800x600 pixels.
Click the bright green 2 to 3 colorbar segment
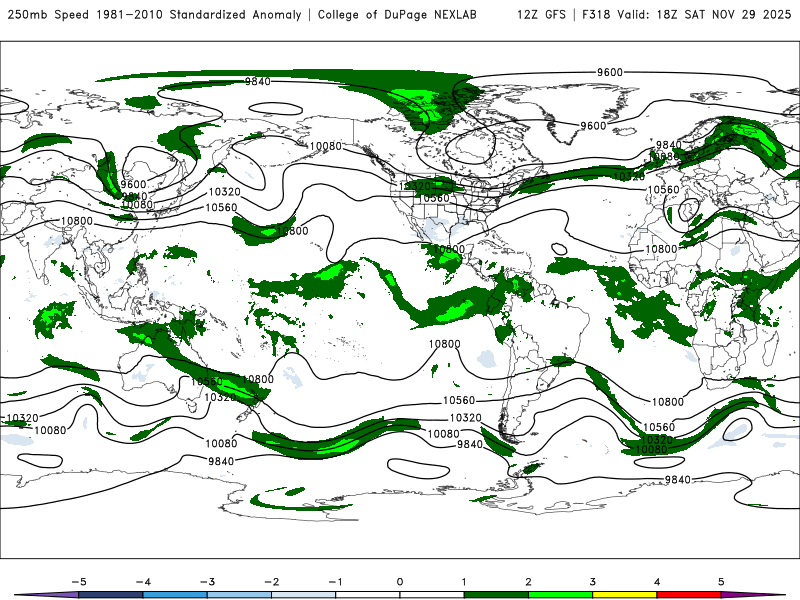[x=560, y=595]
